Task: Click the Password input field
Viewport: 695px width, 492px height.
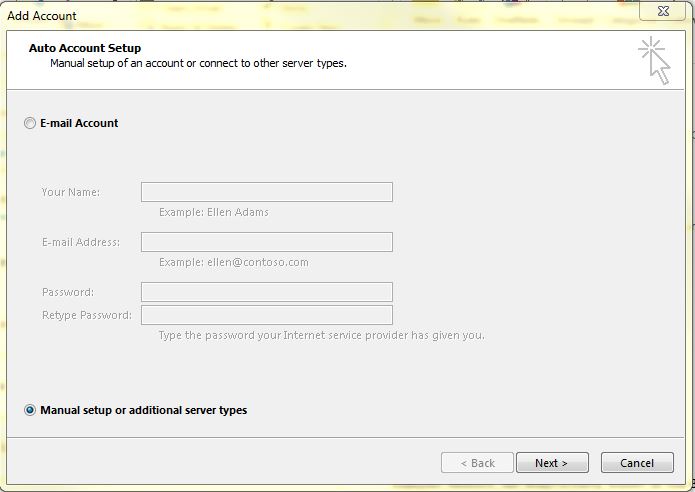Action: [267, 292]
